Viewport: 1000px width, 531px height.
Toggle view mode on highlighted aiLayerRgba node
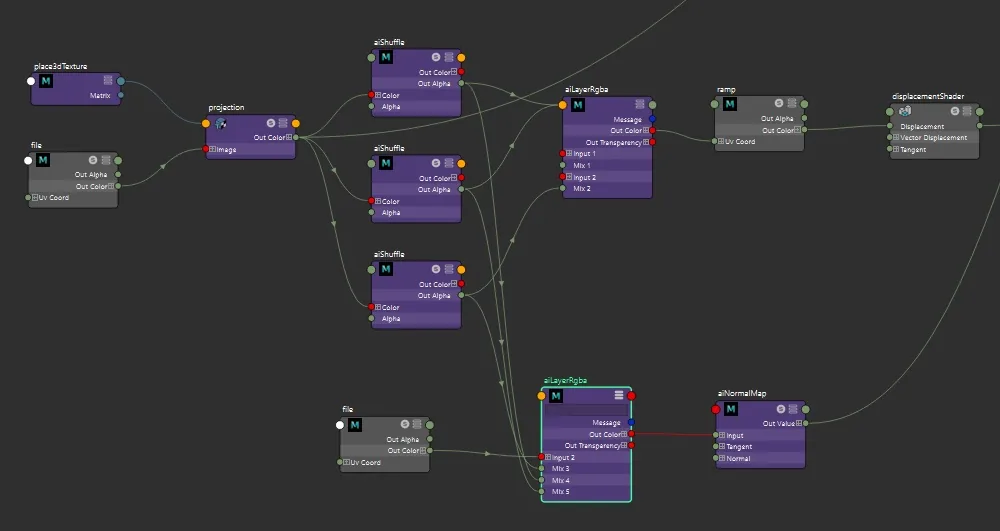tap(619, 395)
